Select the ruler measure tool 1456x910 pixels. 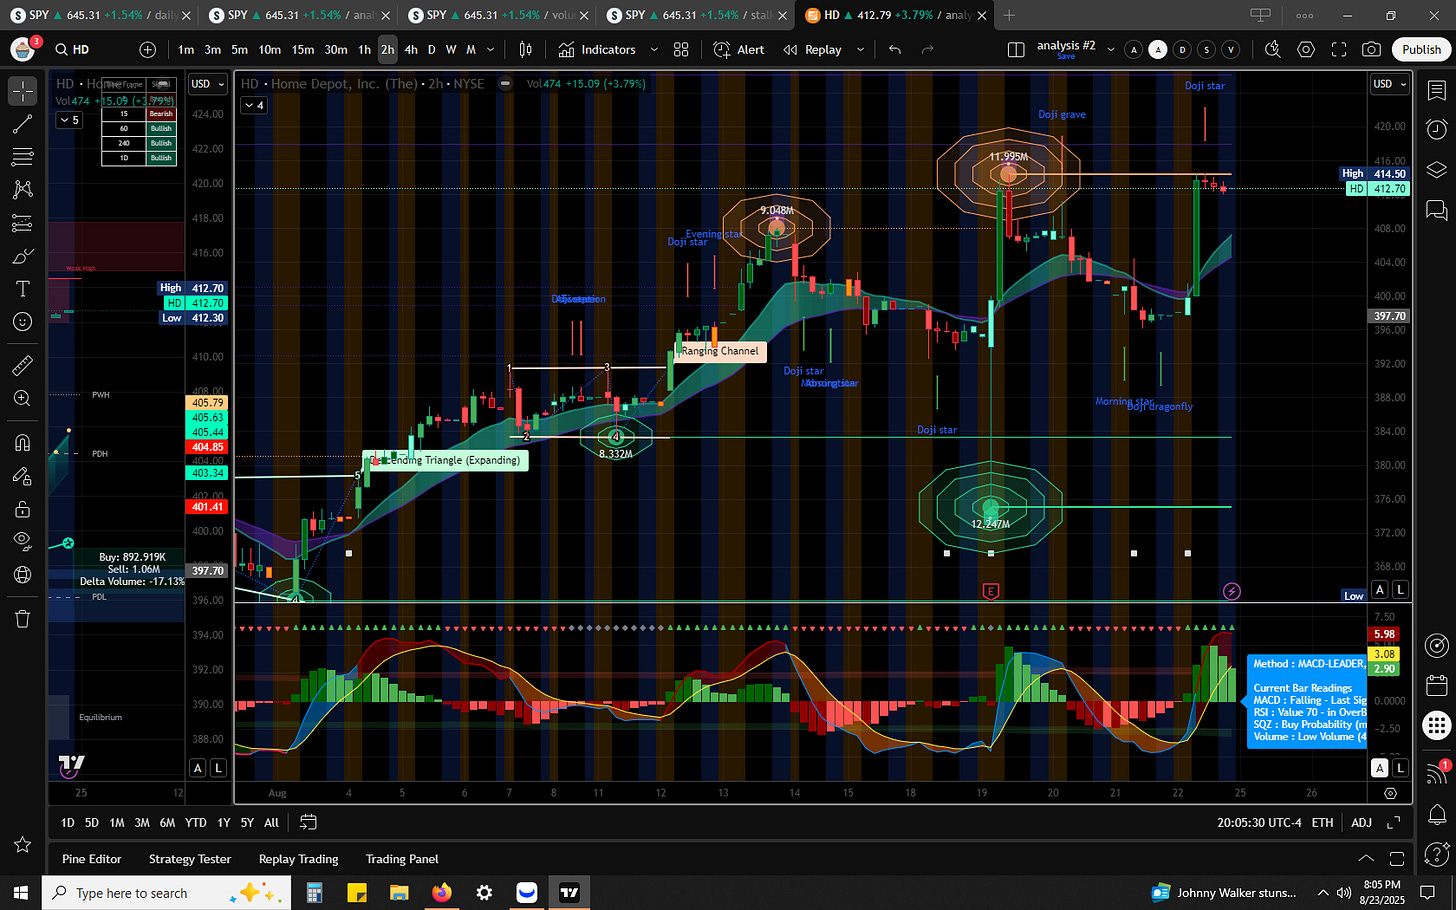pos(22,365)
